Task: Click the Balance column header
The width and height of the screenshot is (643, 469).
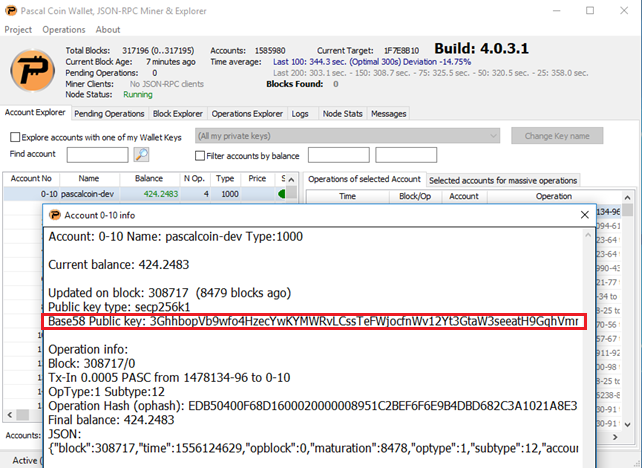Action: tap(149, 178)
